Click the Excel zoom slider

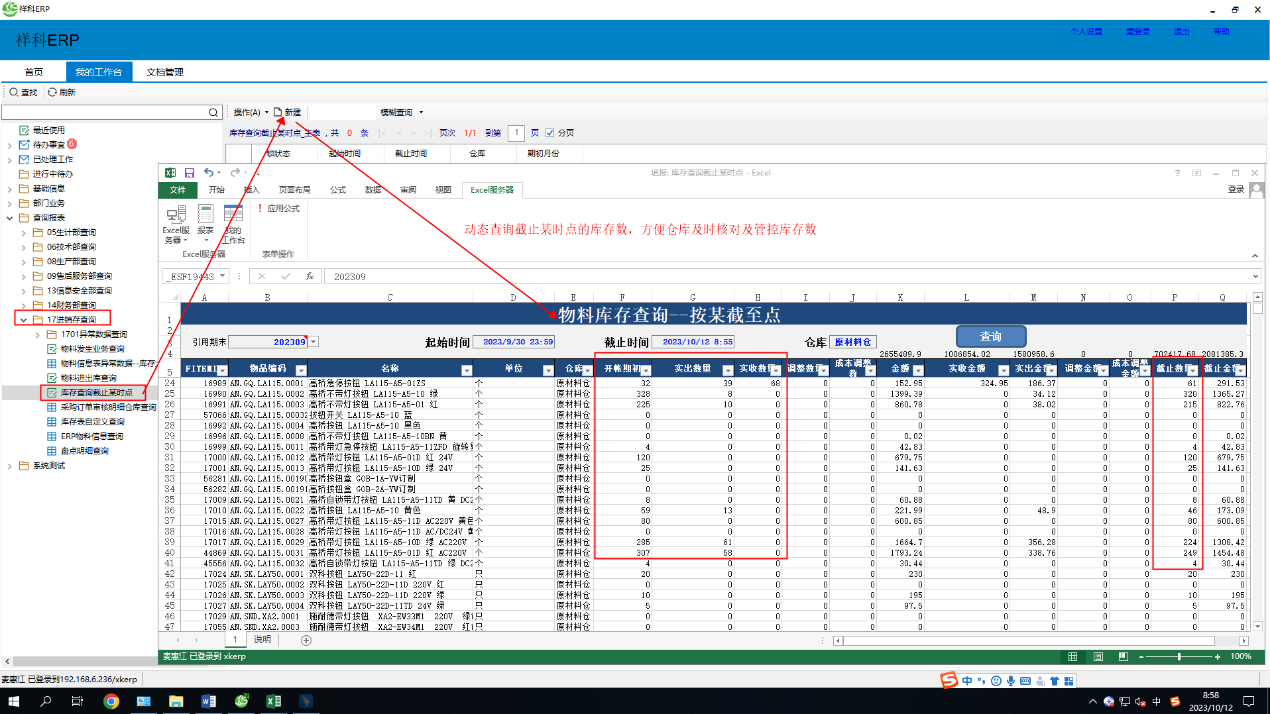point(1180,656)
